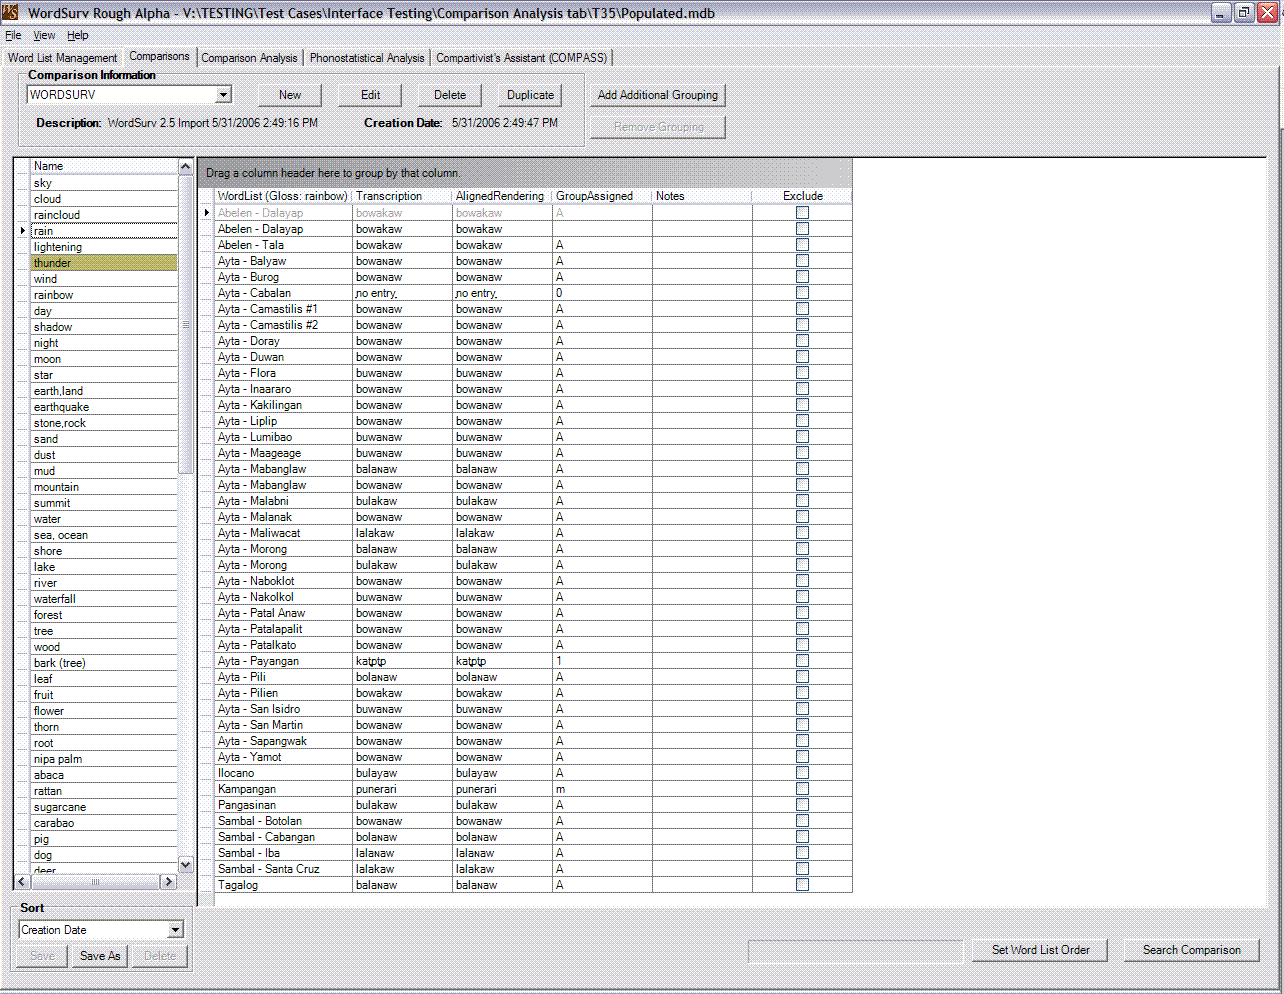Open the Sort Creation Date dropdown
This screenshot has height=994, width=1284.
pyautogui.click(x=176, y=930)
